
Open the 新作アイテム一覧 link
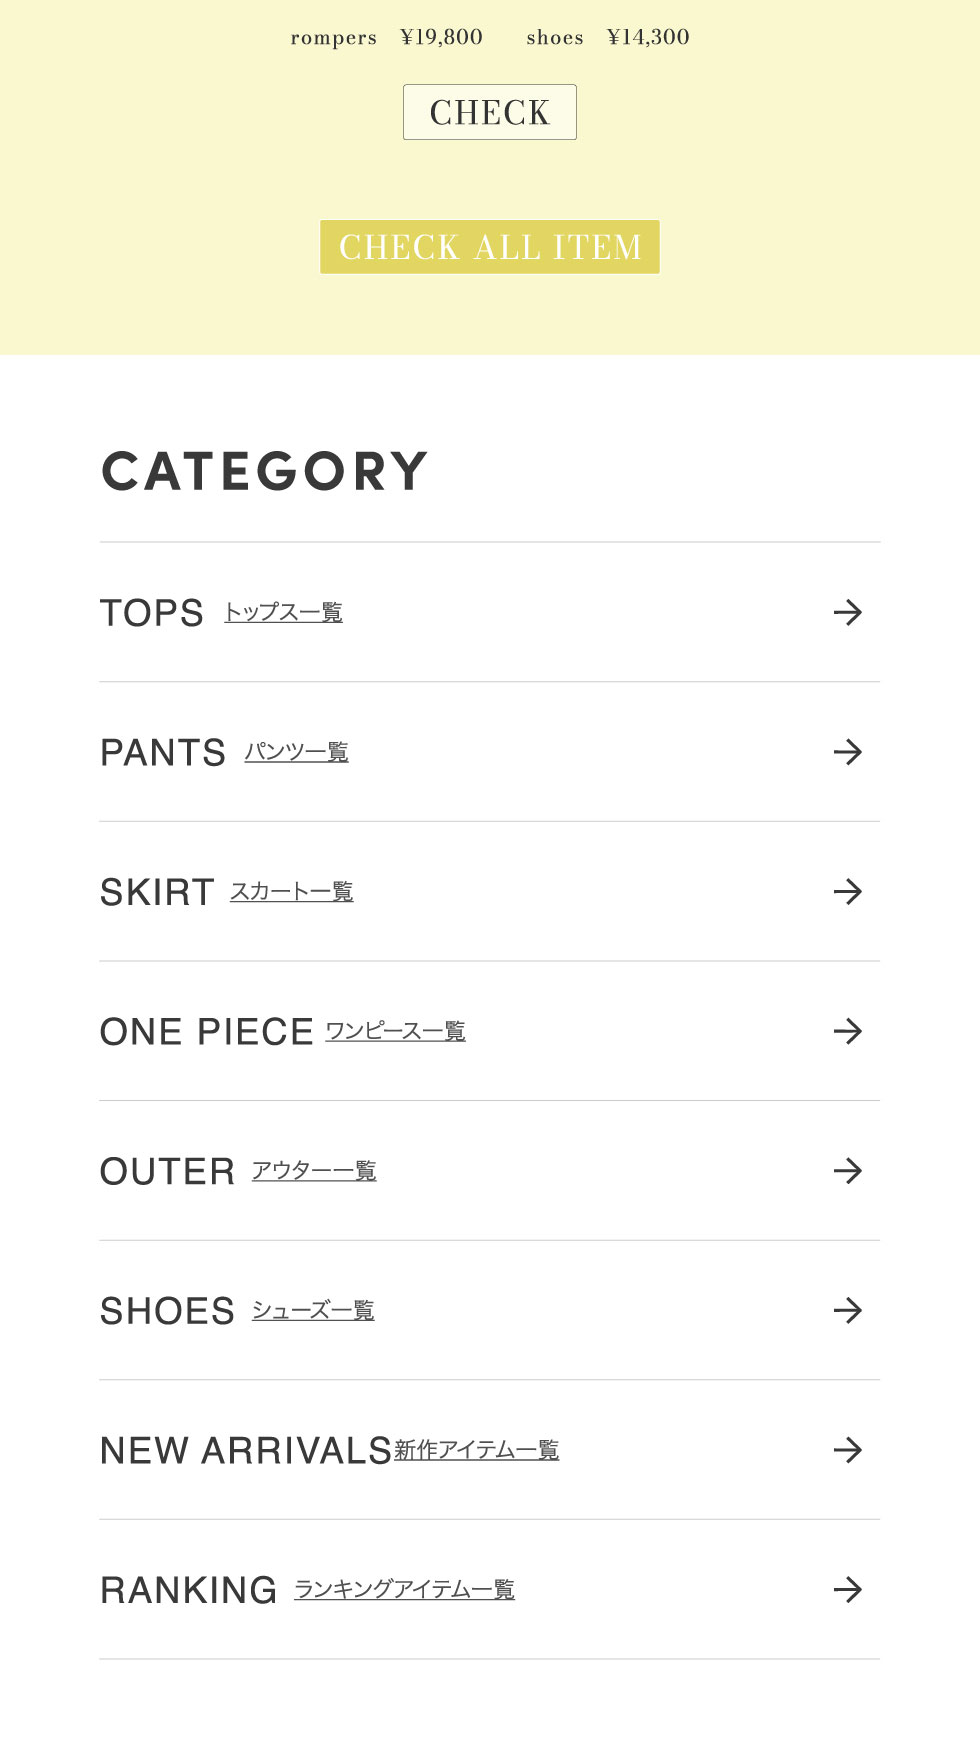tap(476, 1449)
